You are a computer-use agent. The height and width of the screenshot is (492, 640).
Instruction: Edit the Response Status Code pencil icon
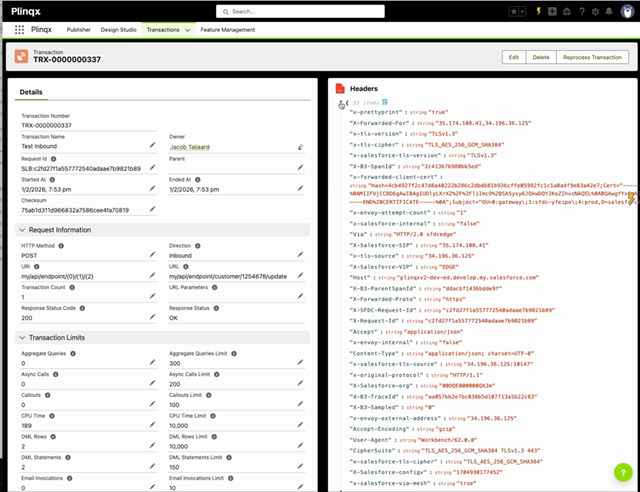pos(152,317)
